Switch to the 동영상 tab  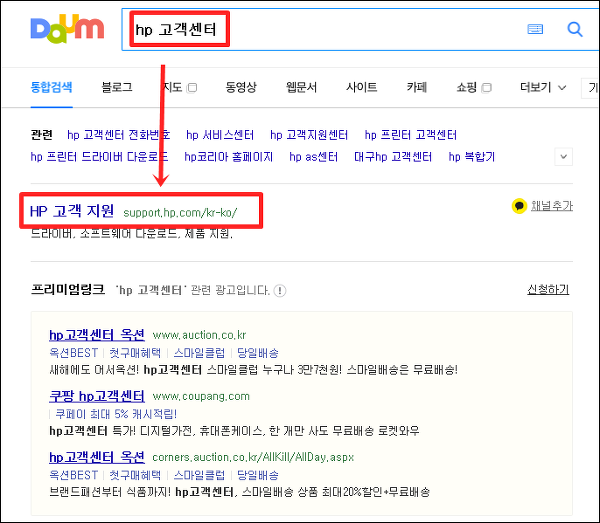[x=241, y=87]
